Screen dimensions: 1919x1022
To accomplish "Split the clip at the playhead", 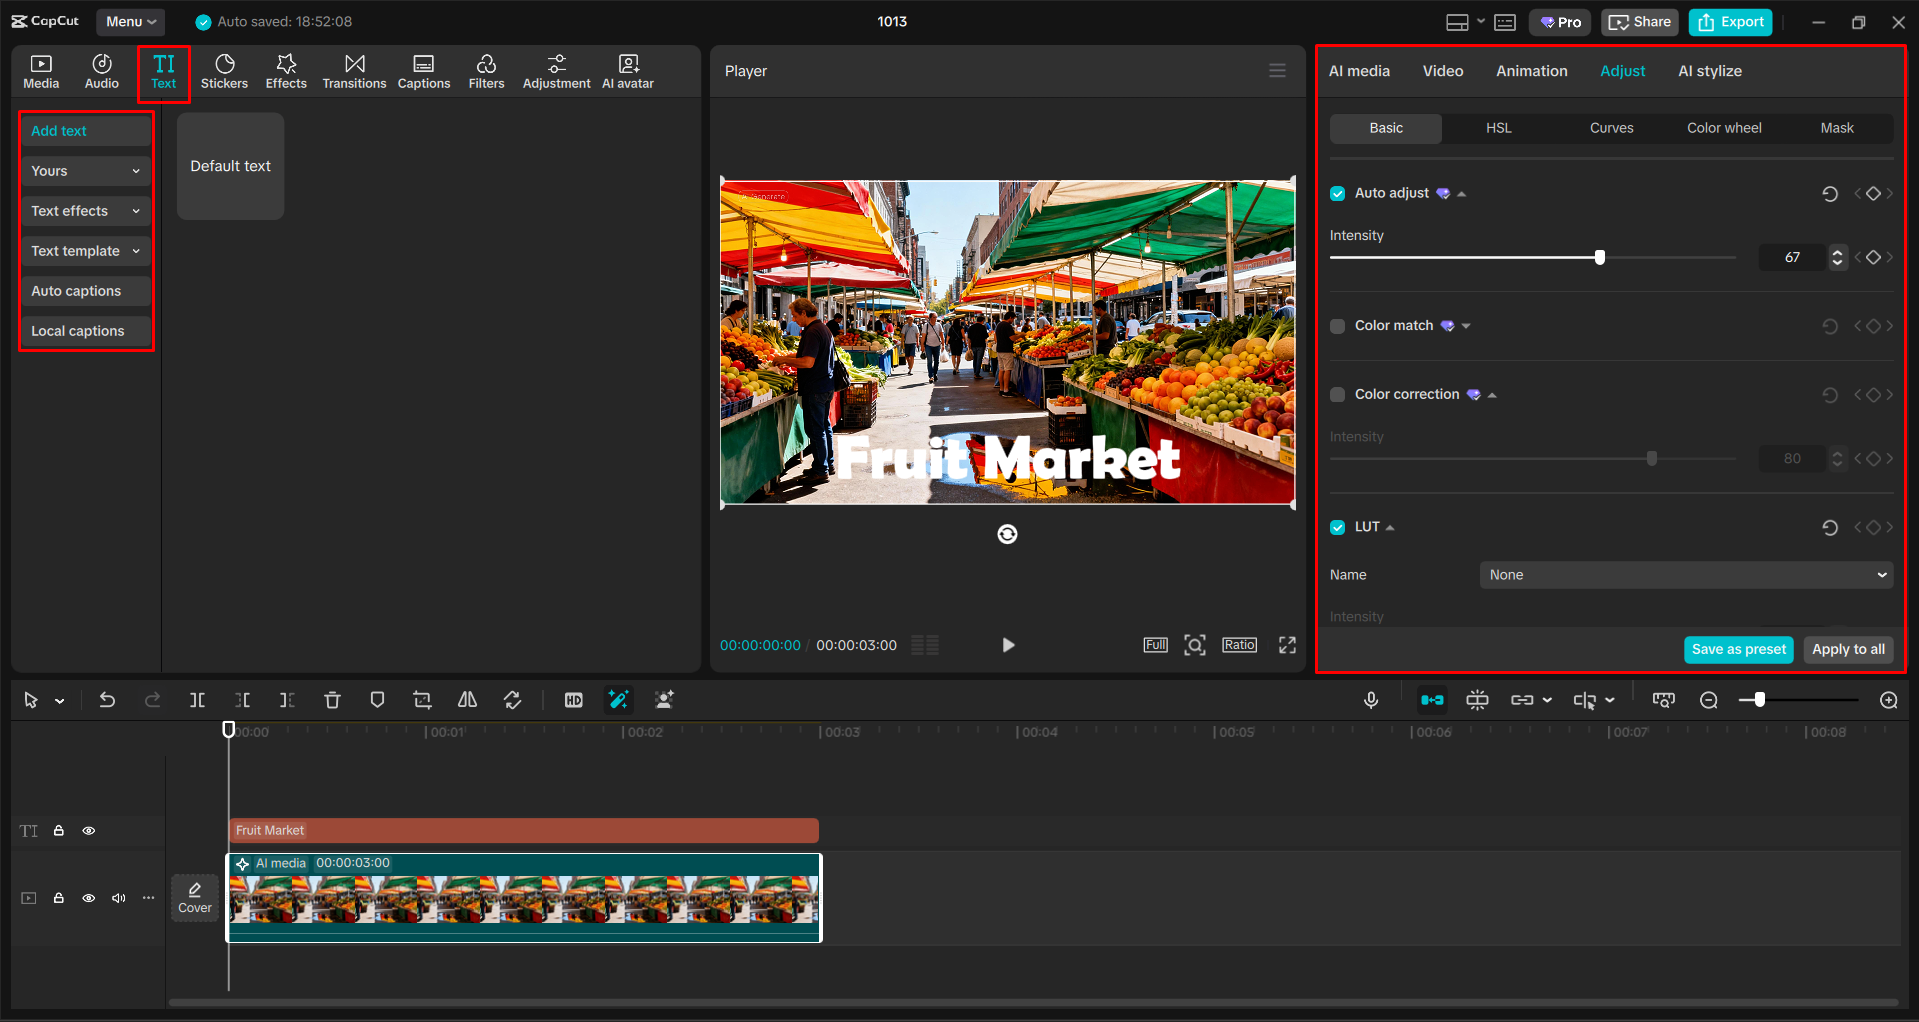I will coord(197,700).
